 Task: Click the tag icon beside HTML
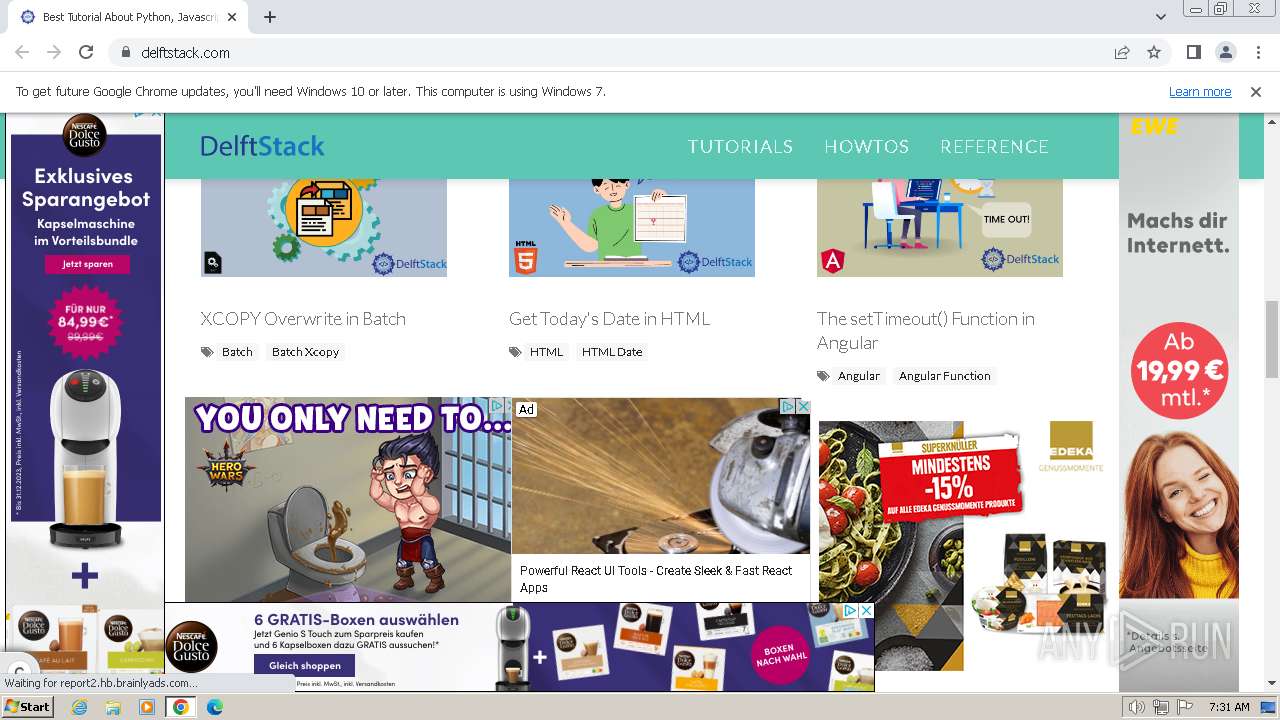515,352
